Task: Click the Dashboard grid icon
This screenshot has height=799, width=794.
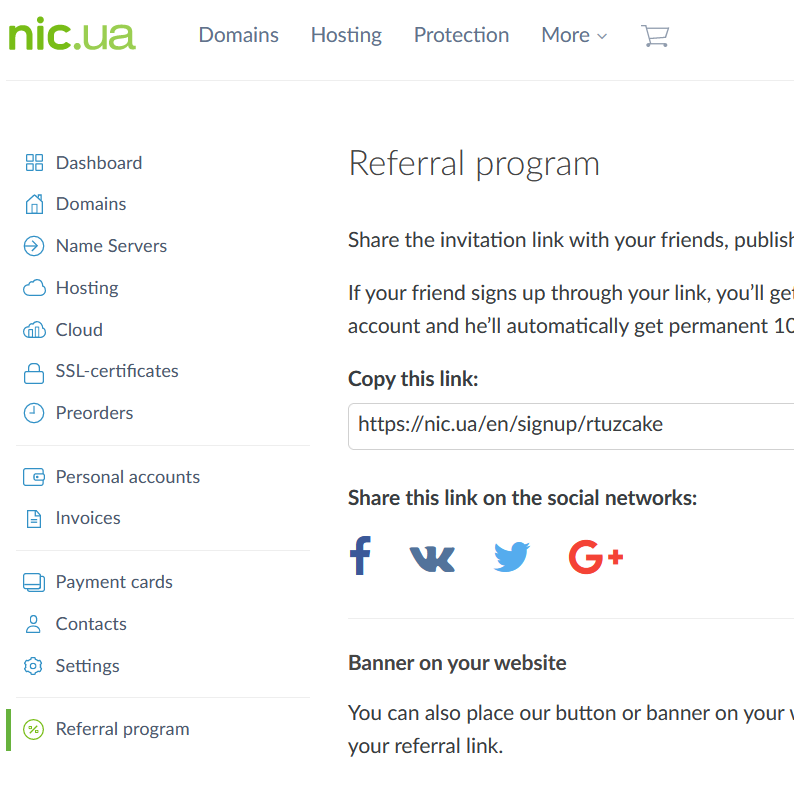Action: click(34, 163)
